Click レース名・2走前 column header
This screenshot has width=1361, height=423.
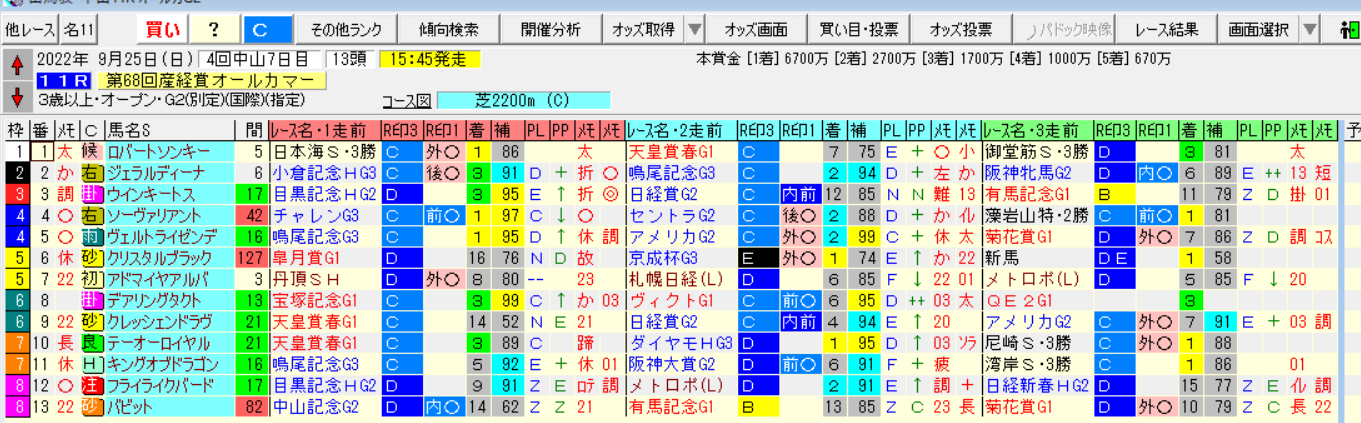tap(680, 131)
